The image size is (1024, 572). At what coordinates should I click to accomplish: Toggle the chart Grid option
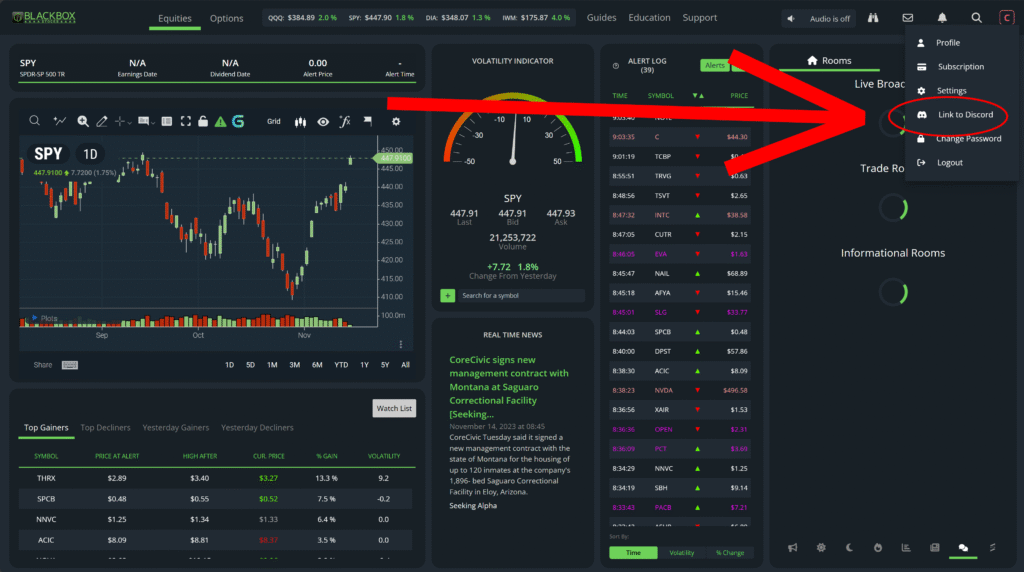274,121
